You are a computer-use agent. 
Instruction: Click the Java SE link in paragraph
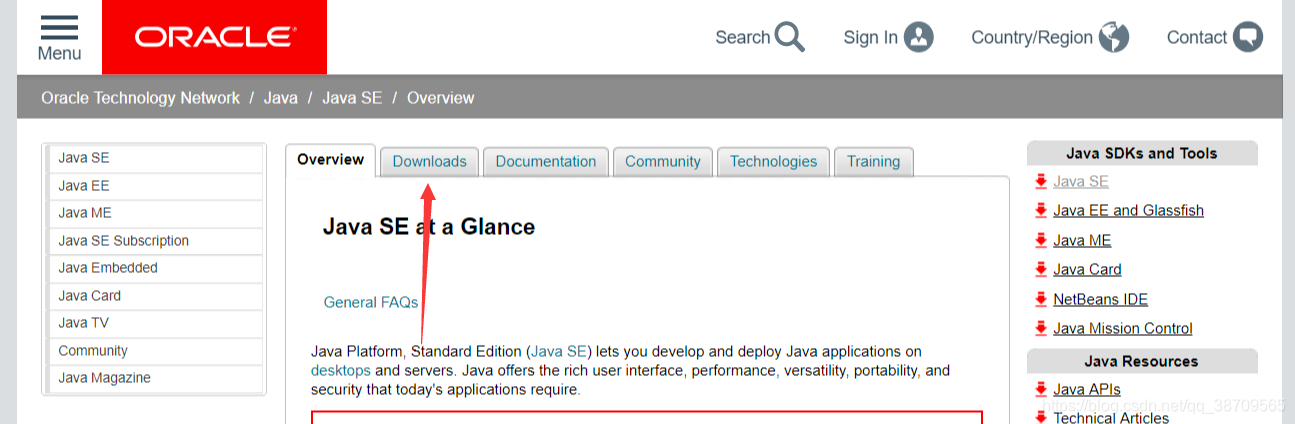(559, 352)
